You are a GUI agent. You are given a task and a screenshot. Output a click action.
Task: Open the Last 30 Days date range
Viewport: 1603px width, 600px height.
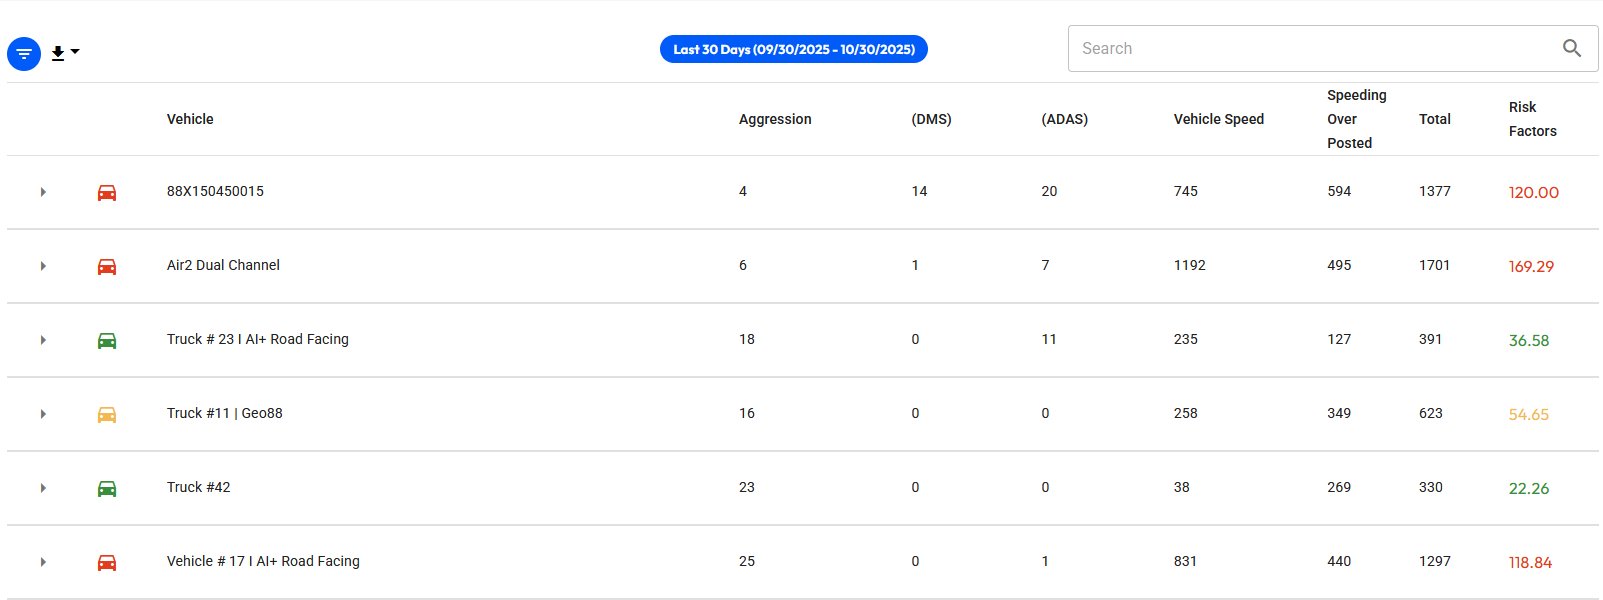pos(794,49)
